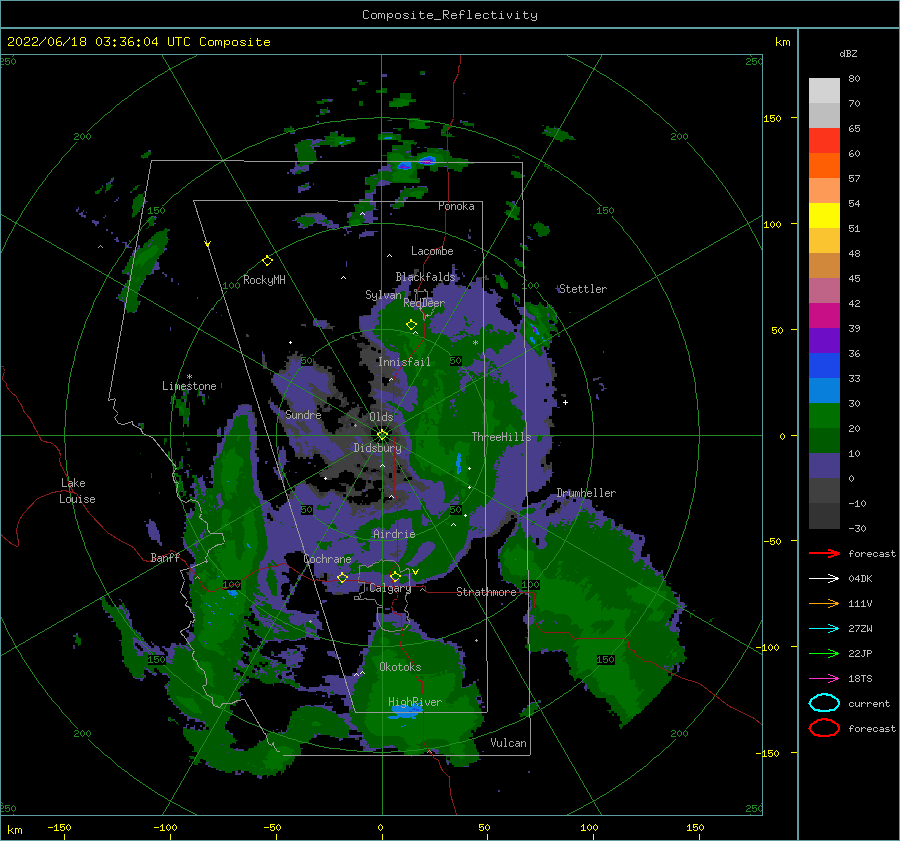
Task: Click the Ponoka city label
Action: (x=456, y=206)
